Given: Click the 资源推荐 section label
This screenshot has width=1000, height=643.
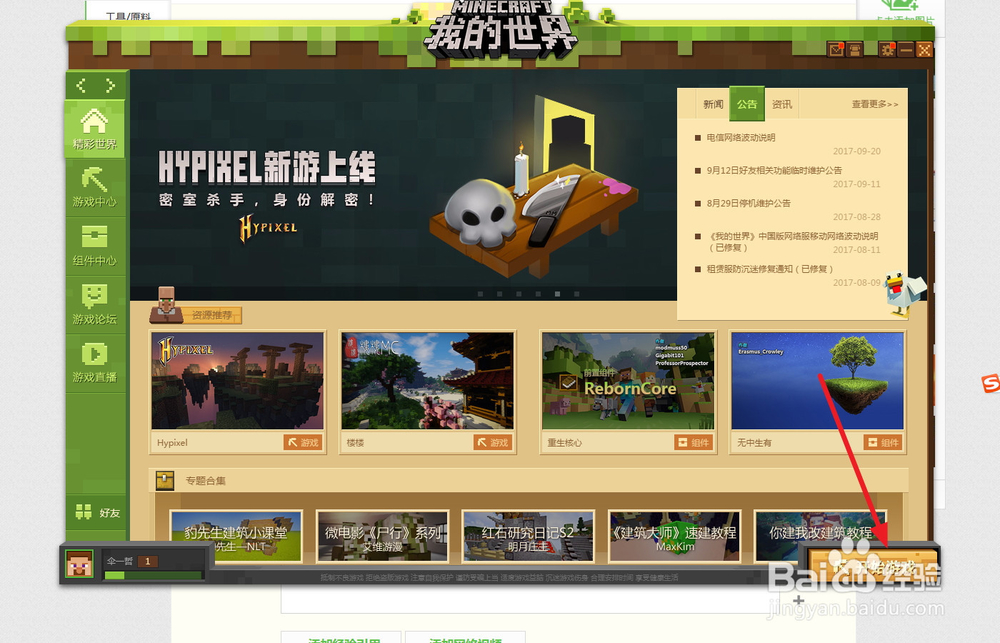Looking at the screenshot, I should click(x=212, y=315).
